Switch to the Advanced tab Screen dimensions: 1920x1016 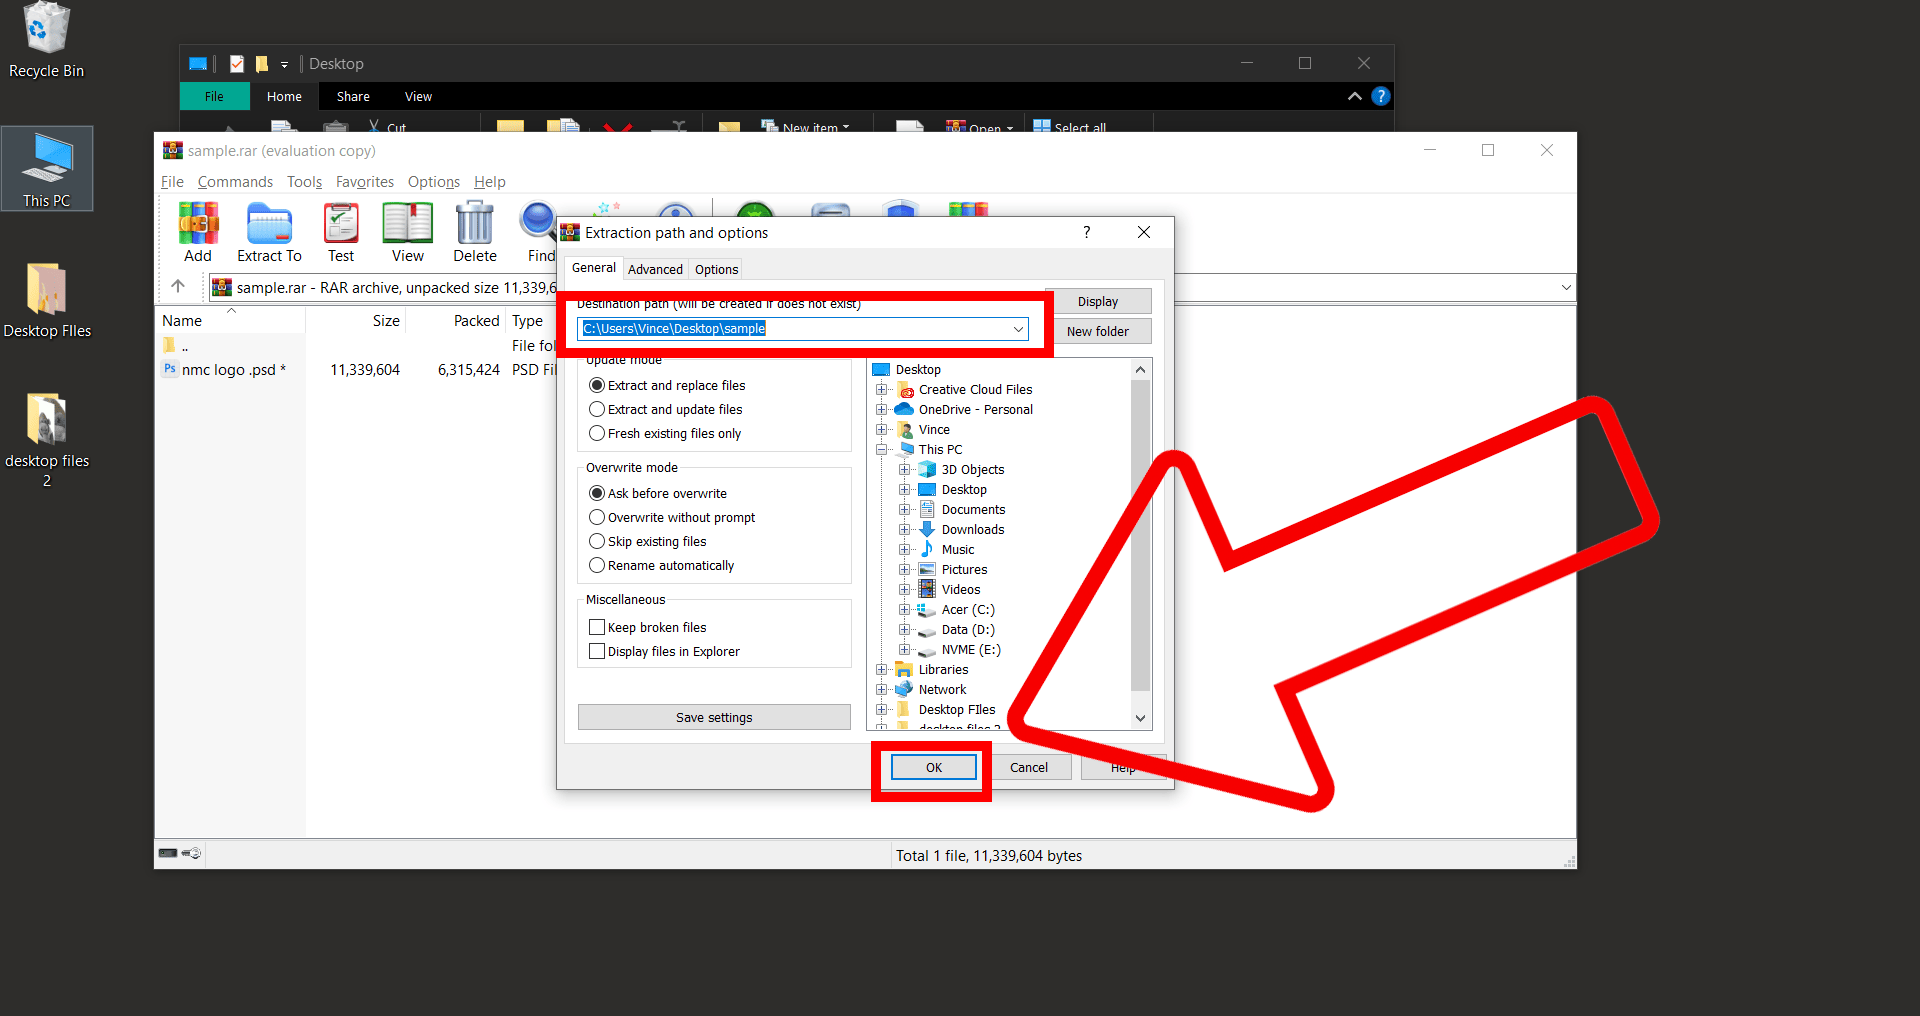654,268
